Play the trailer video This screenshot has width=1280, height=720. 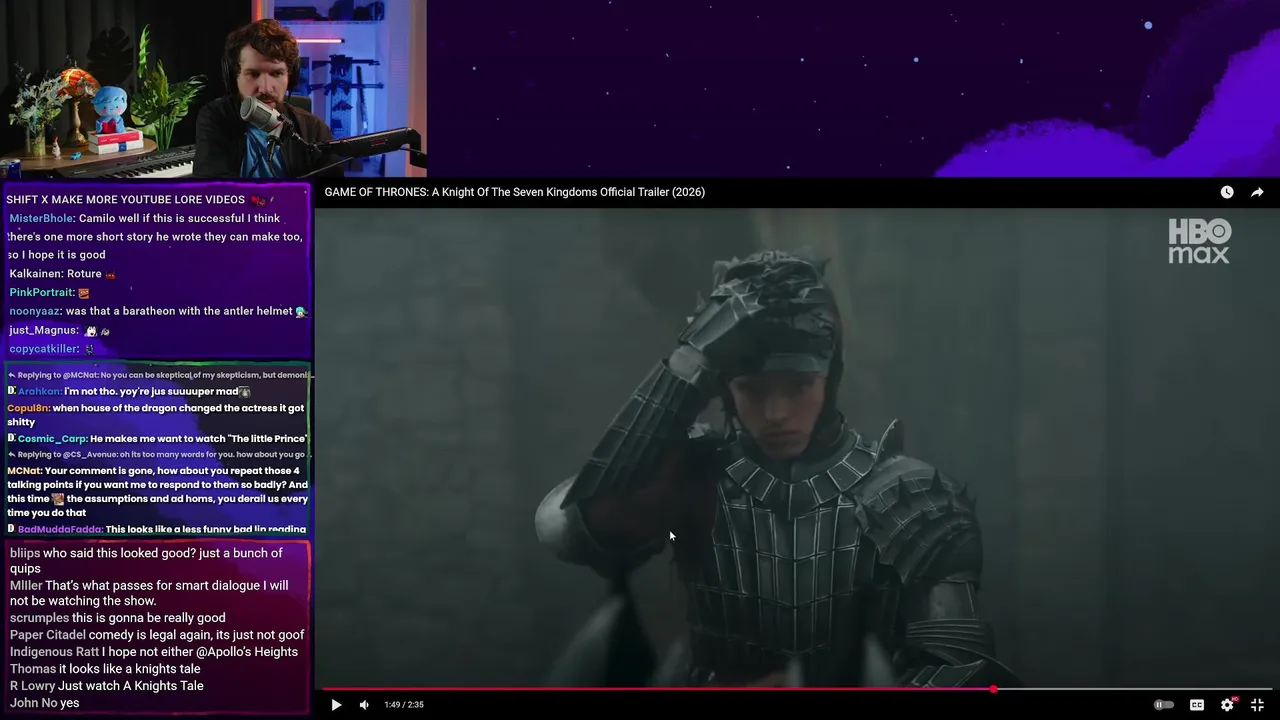click(336, 705)
